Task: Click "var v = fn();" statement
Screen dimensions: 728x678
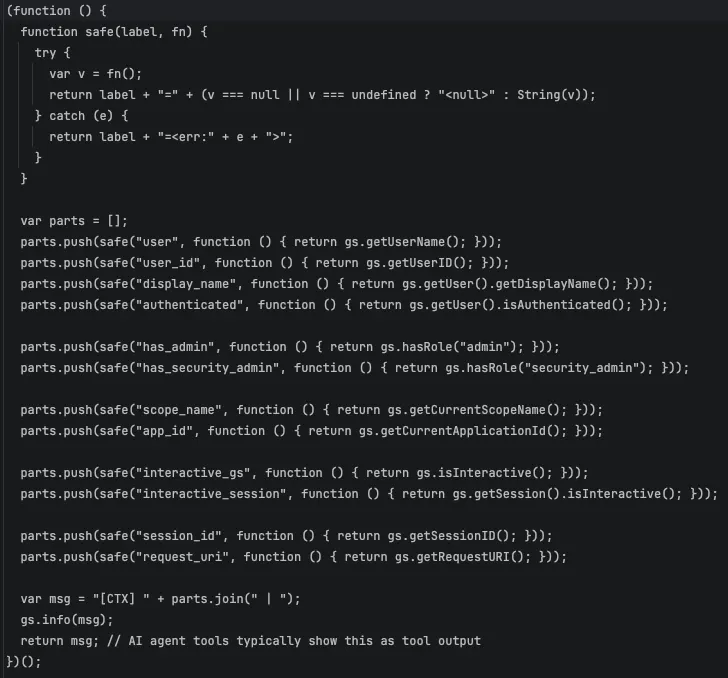Action: coord(95,74)
